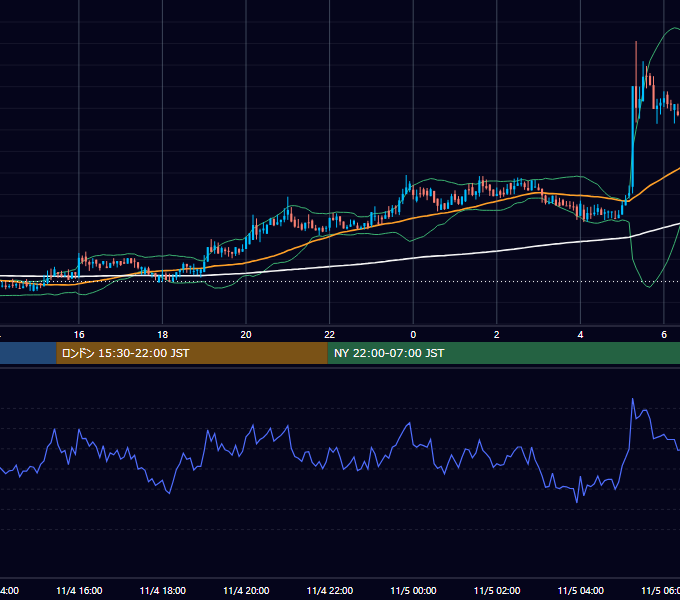Click the 11/4 22:00 label on oscillator axis
This screenshot has height=600, width=680.
[x=330, y=590]
